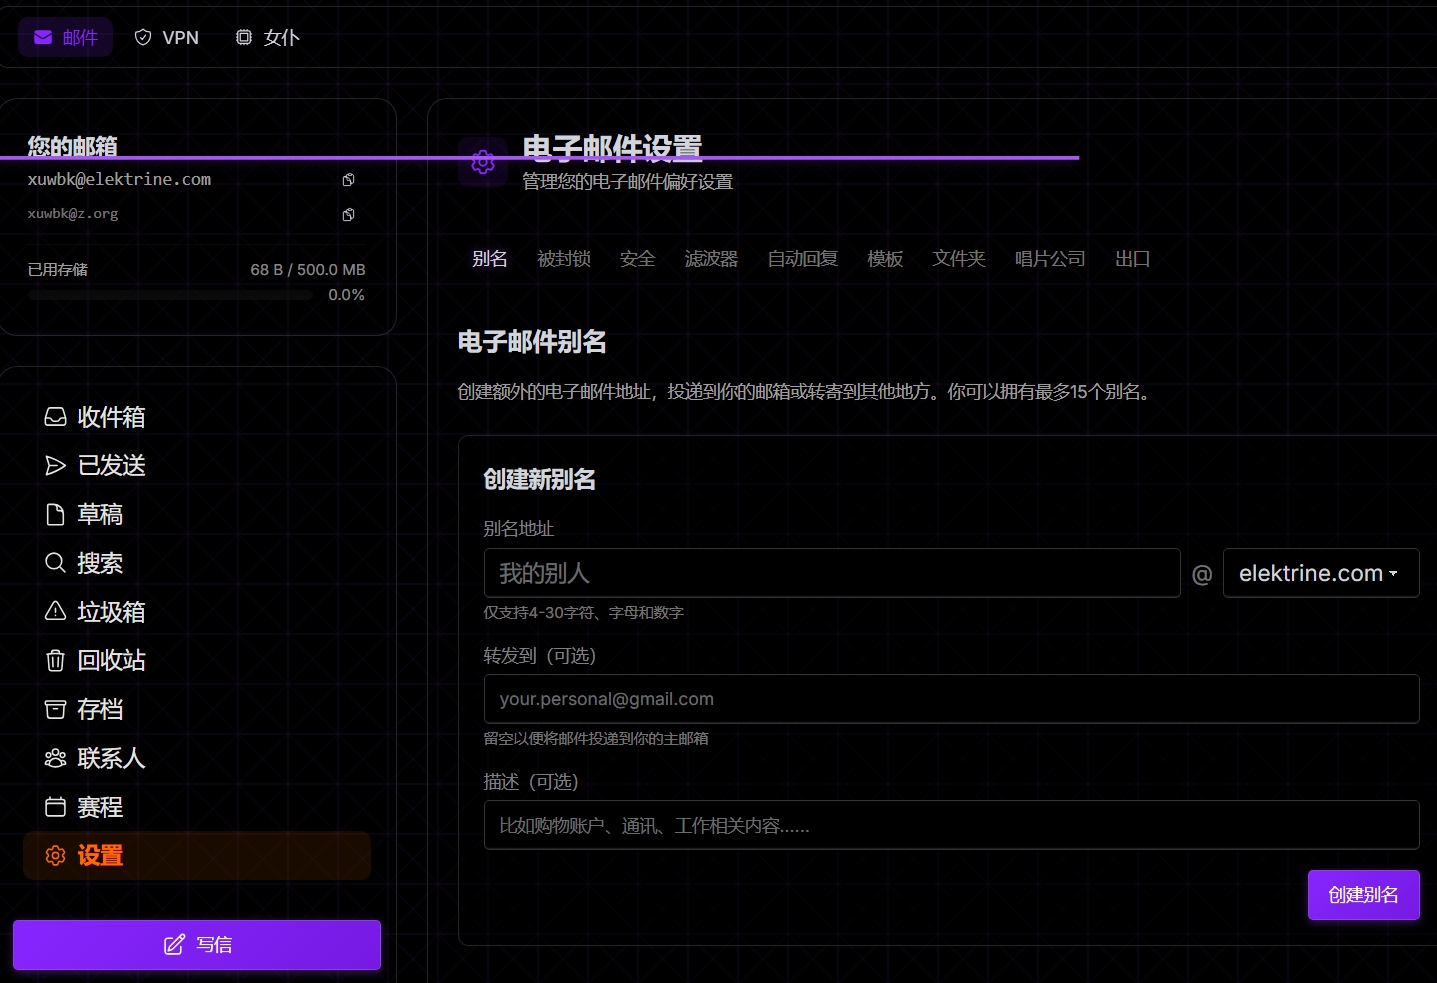Copy the xuwbk@z.org address
The width and height of the screenshot is (1437, 983).
click(x=348, y=214)
